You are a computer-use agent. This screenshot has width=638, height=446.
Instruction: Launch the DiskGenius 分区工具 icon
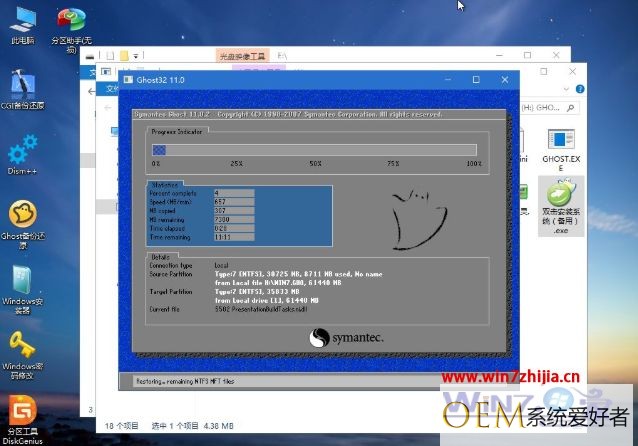click(x=23, y=419)
